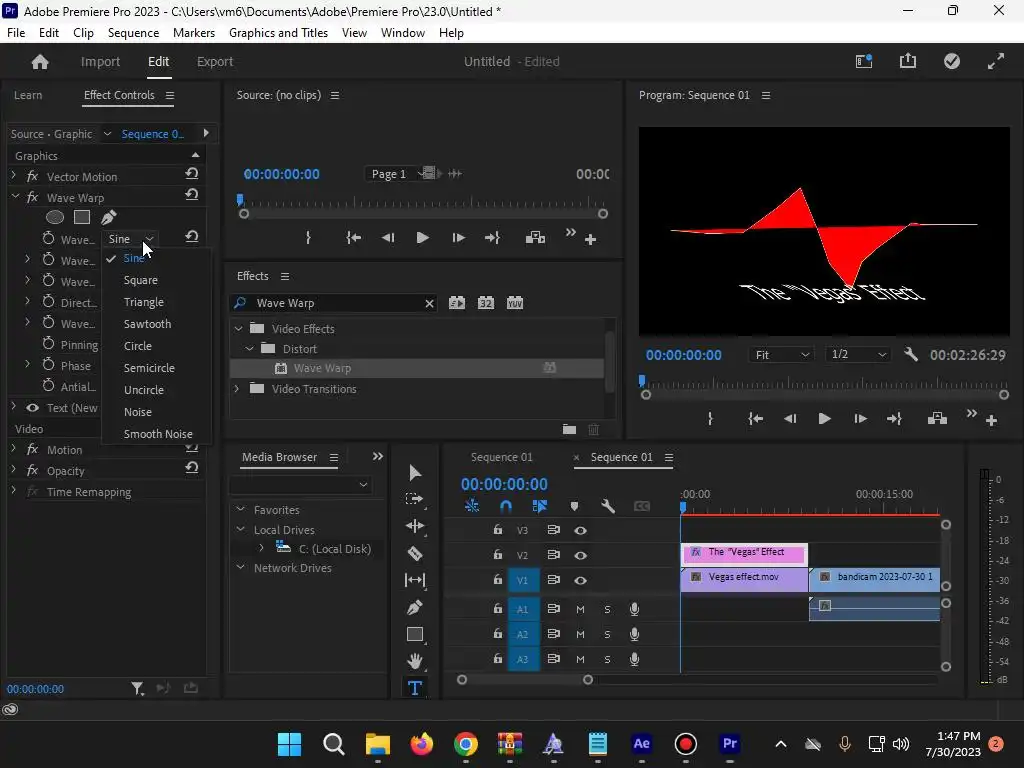Filter 32-bit Color effects
The height and width of the screenshot is (768, 1024).
pos(486,303)
